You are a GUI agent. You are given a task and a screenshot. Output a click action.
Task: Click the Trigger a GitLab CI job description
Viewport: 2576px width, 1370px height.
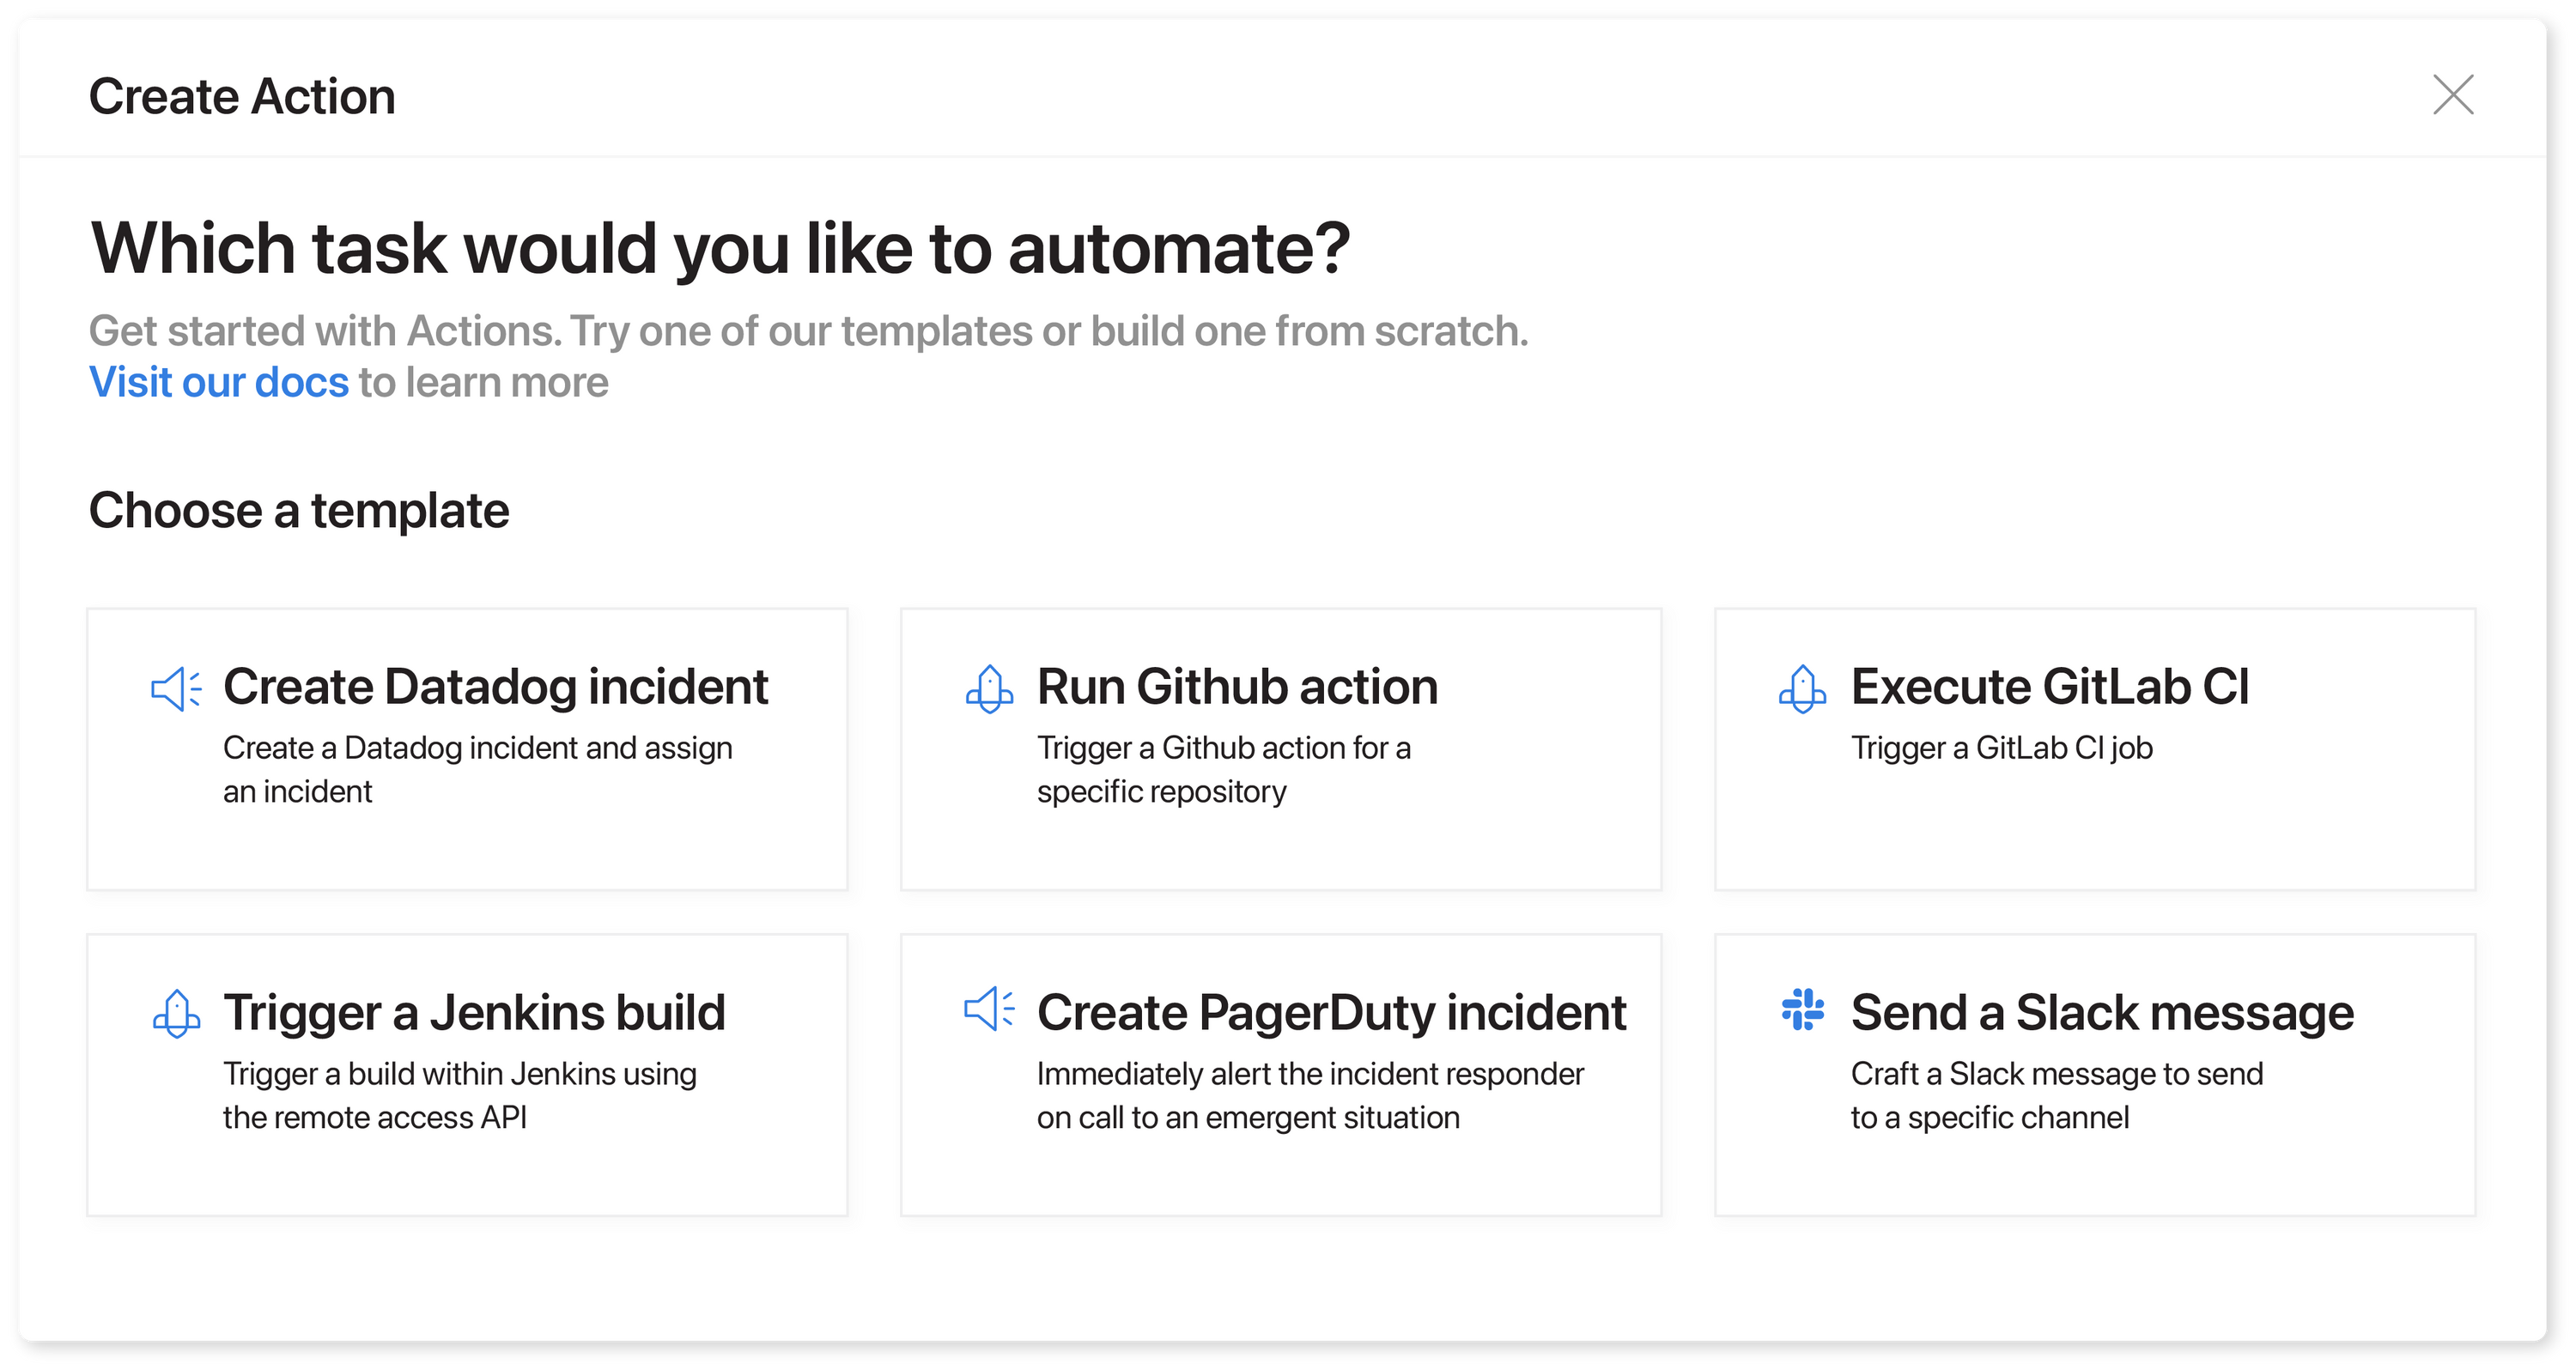[2001, 748]
